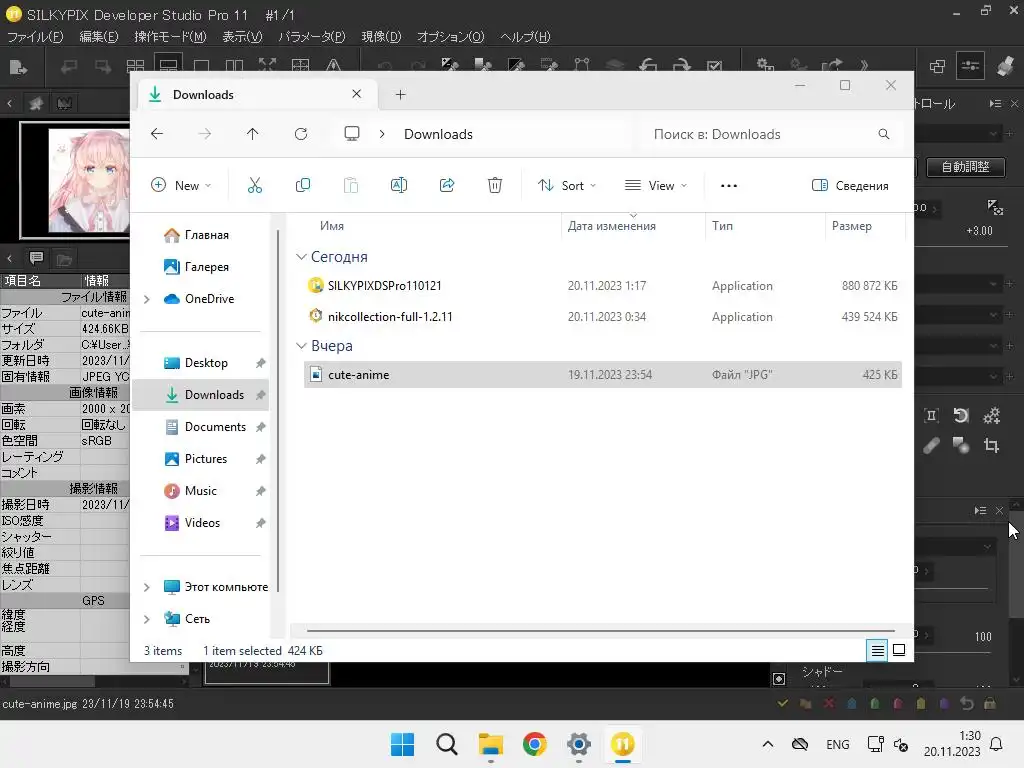Click the fullscreen expand arrows icon
Viewport: 1024px width, 768px height.
coord(267,65)
